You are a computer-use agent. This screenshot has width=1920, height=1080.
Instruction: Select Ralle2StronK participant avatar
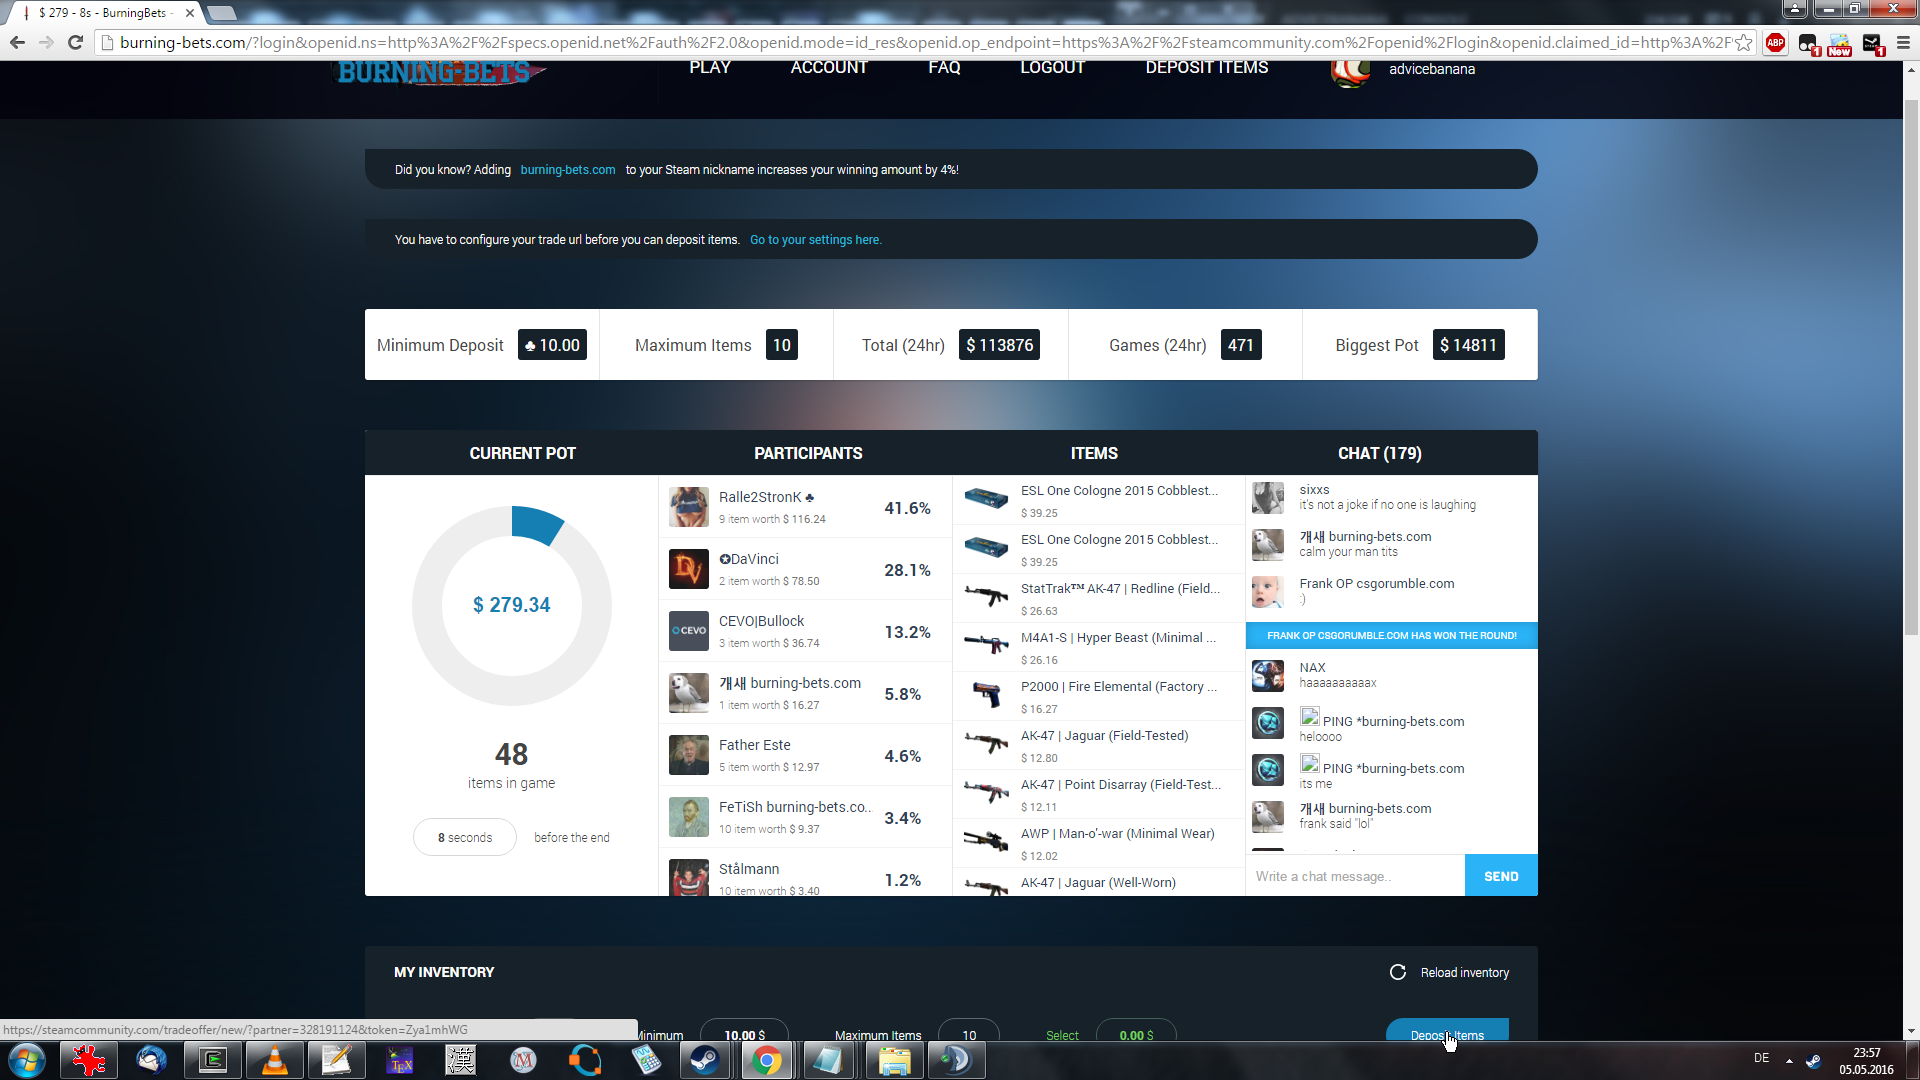pos(688,507)
